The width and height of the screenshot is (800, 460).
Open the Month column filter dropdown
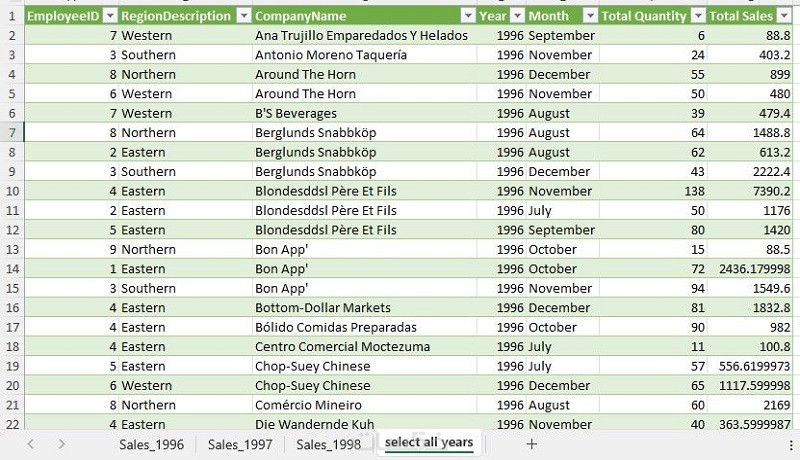587,16
